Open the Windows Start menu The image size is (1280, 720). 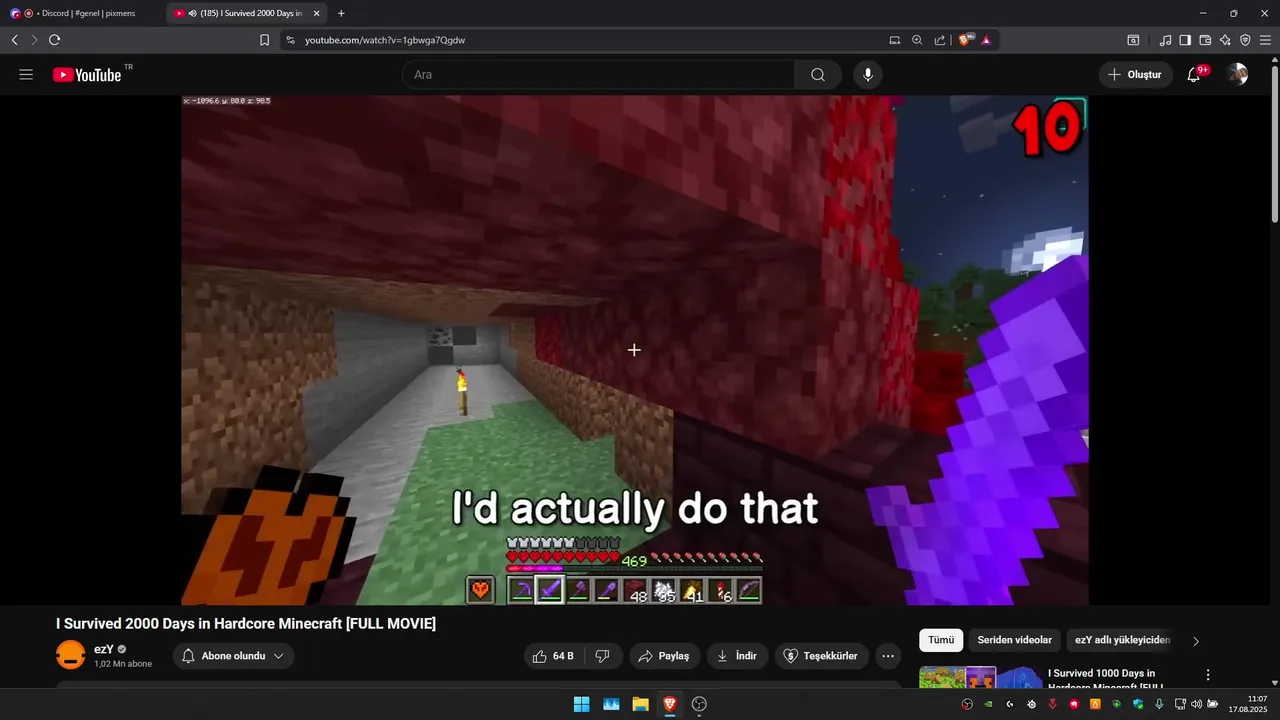coord(581,704)
